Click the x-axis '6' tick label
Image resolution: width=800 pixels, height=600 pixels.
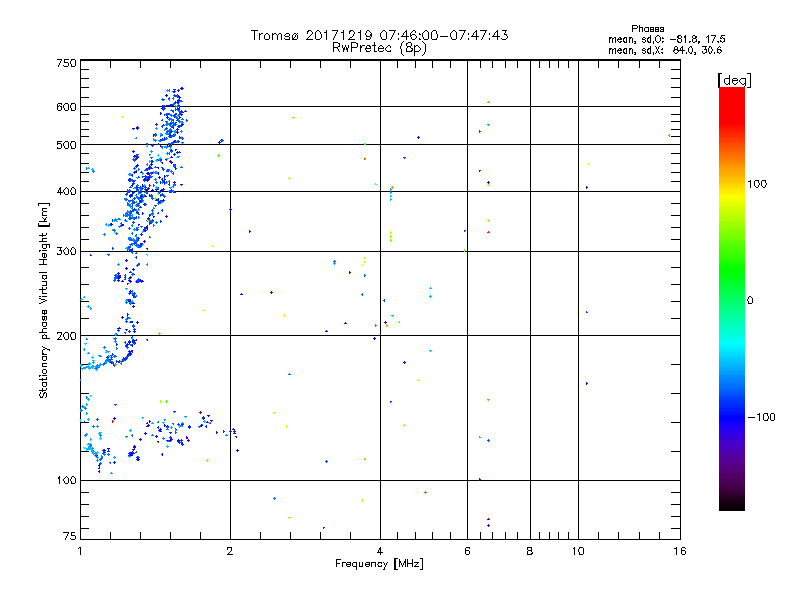467,551
